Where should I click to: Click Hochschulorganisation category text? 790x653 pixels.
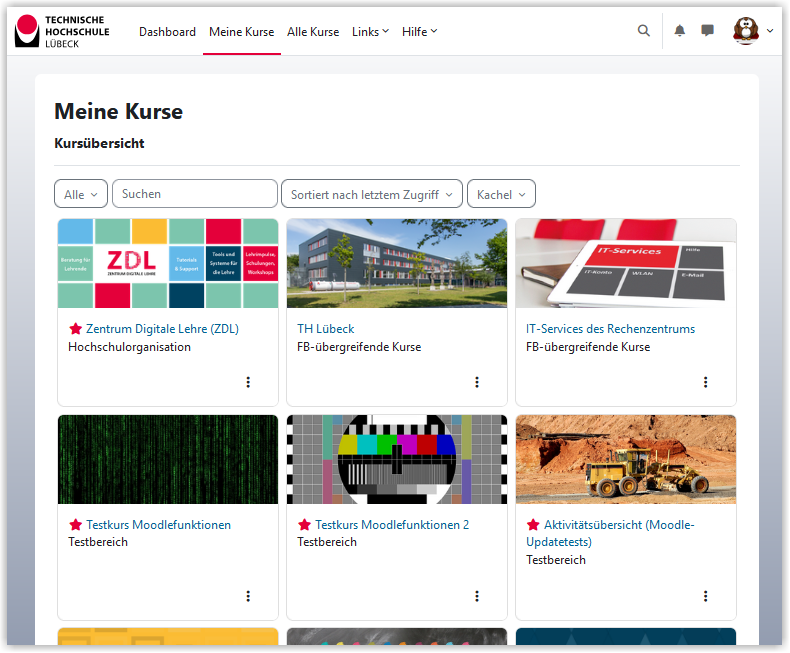point(129,347)
